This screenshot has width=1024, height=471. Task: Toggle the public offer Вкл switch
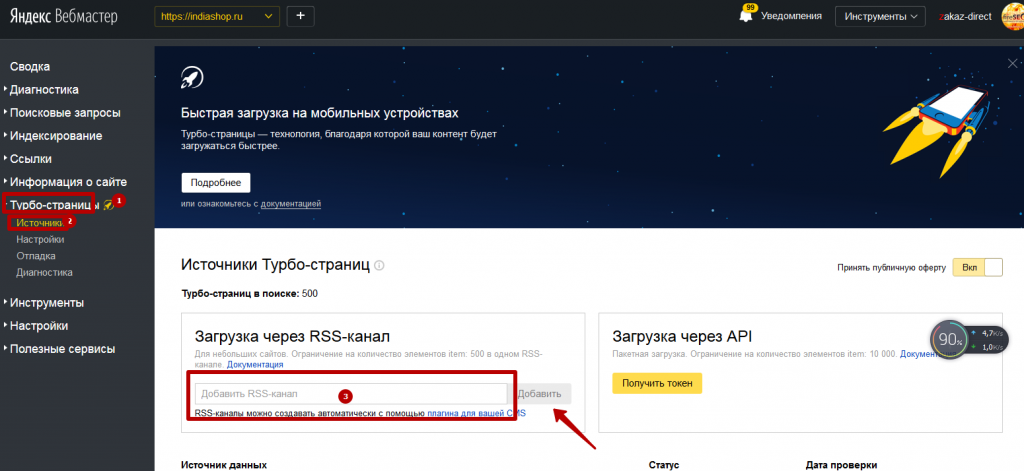tap(978, 267)
